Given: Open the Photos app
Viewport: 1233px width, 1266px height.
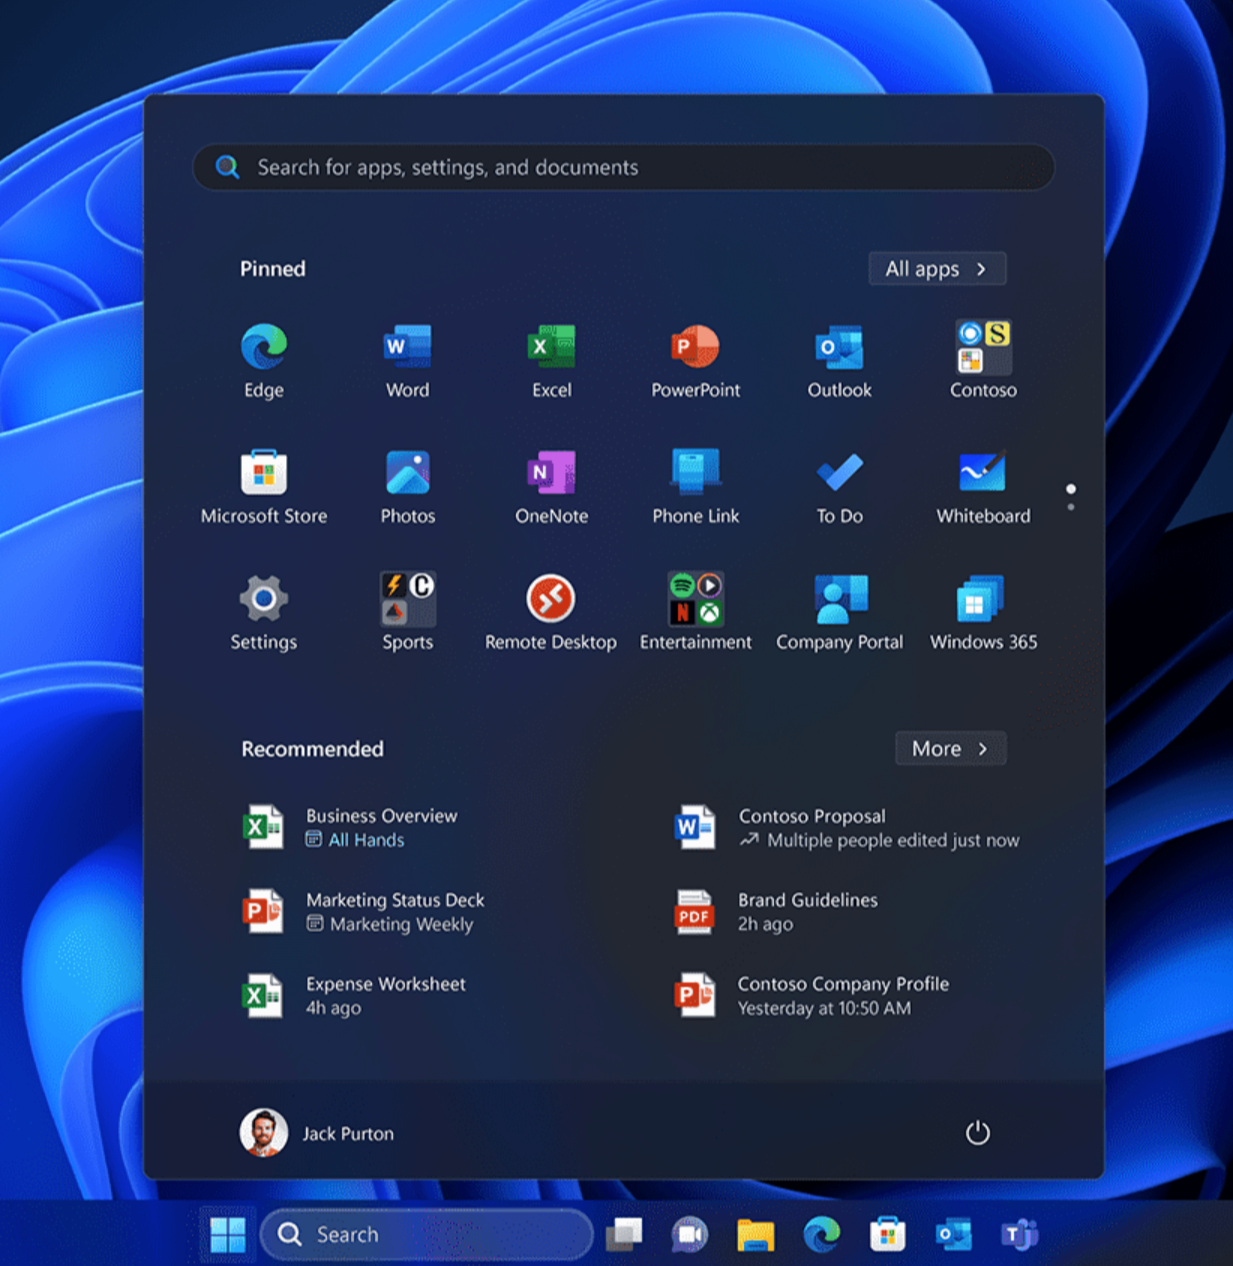Looking at the screenshot, I should tap(407, 487).
